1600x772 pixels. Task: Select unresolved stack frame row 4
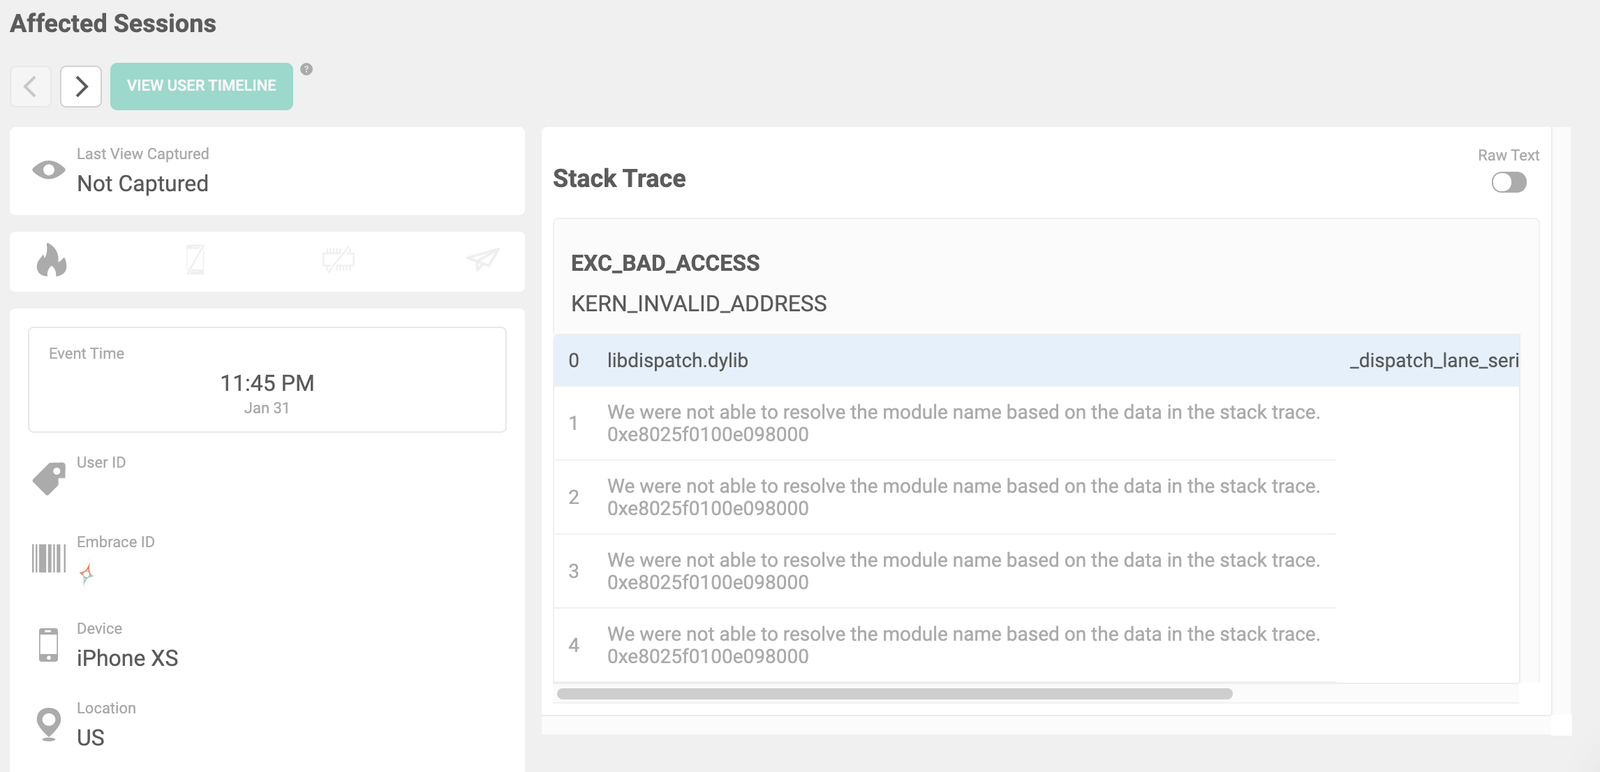[x=945, y=645]
